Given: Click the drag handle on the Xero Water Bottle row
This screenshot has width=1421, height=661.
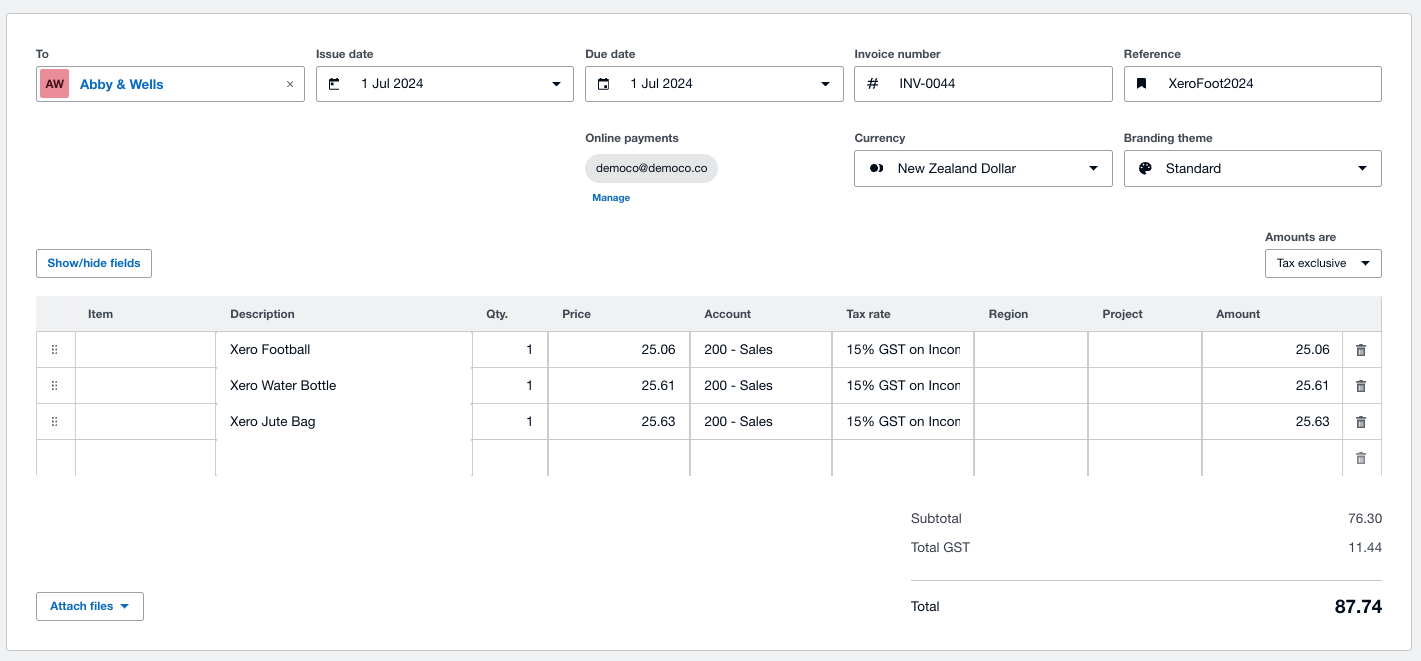Looking at the screenshot, I should [x=55, y=385].
